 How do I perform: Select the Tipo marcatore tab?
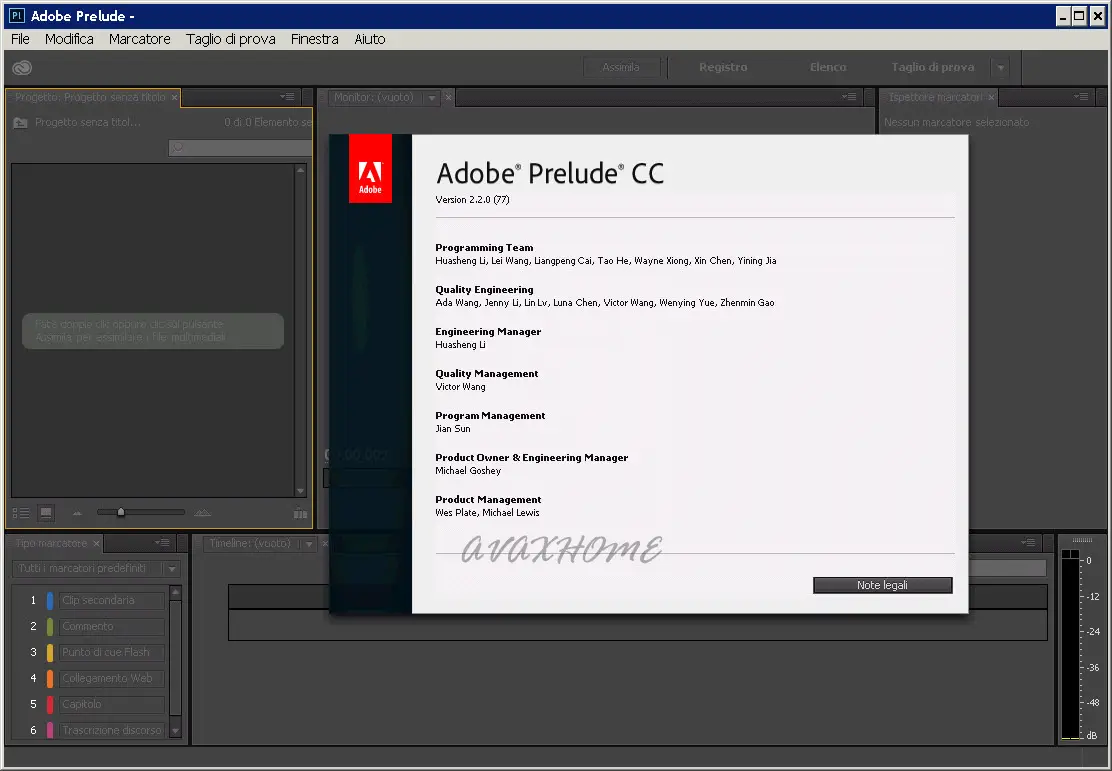pos(51,543)
